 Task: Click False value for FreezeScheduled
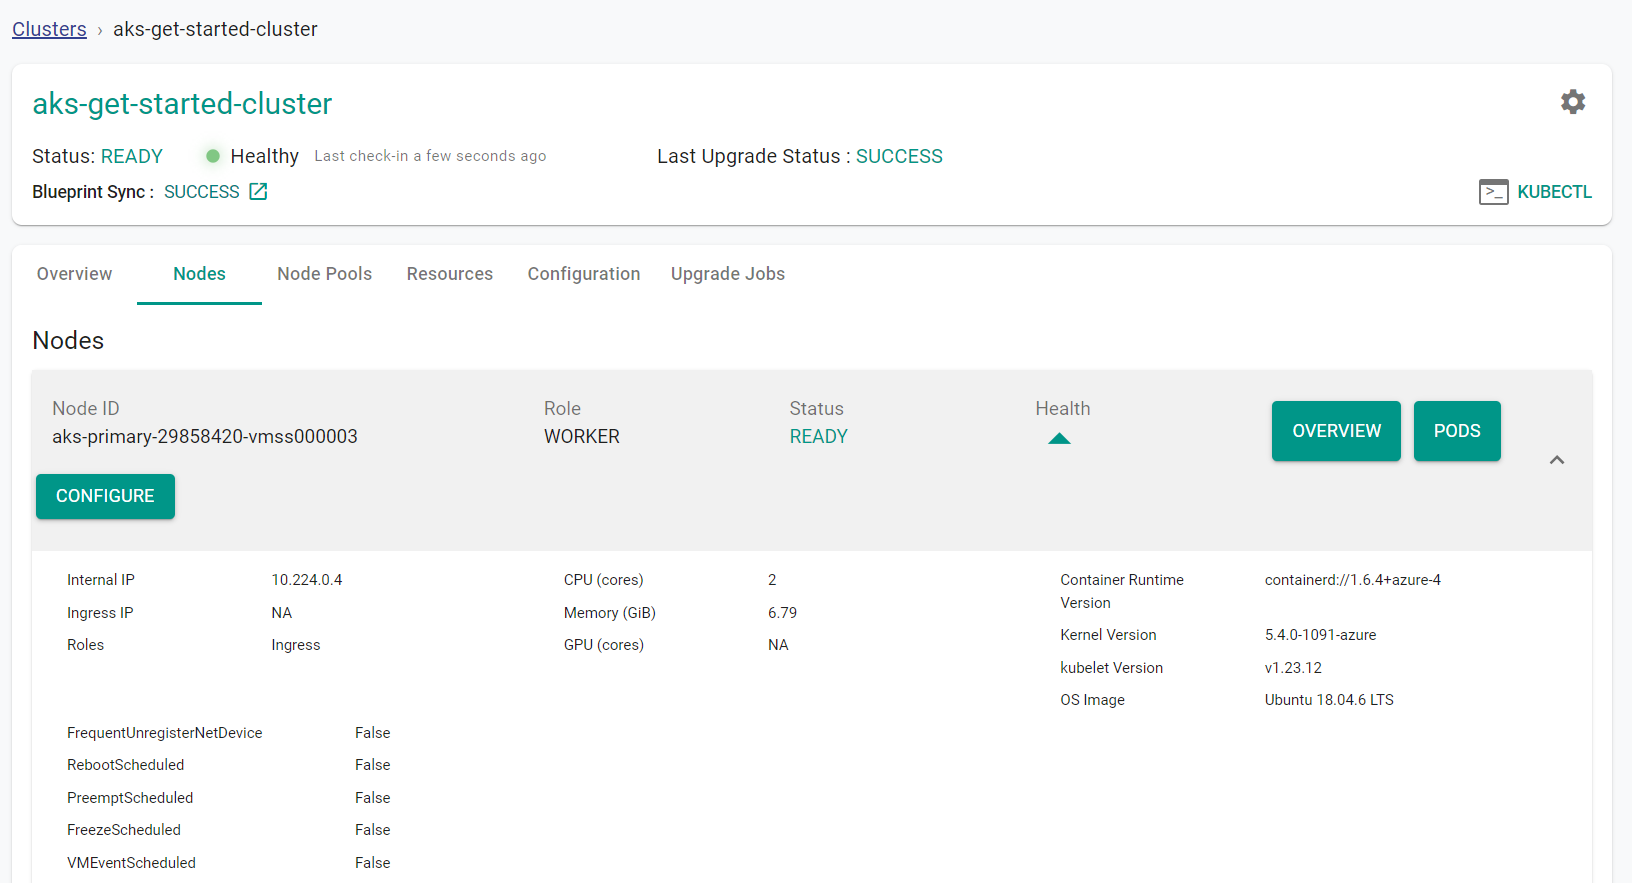(372, 830)
